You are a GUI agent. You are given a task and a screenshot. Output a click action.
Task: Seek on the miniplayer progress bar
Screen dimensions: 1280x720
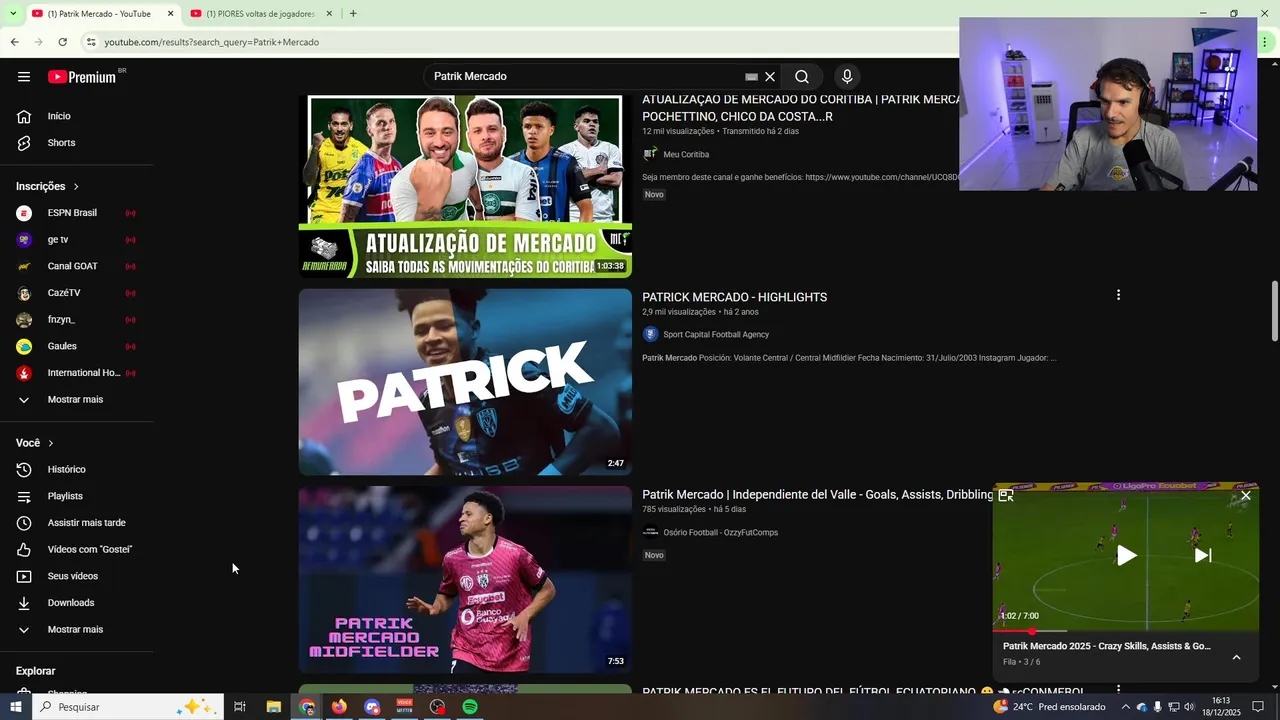[1126, 631]
